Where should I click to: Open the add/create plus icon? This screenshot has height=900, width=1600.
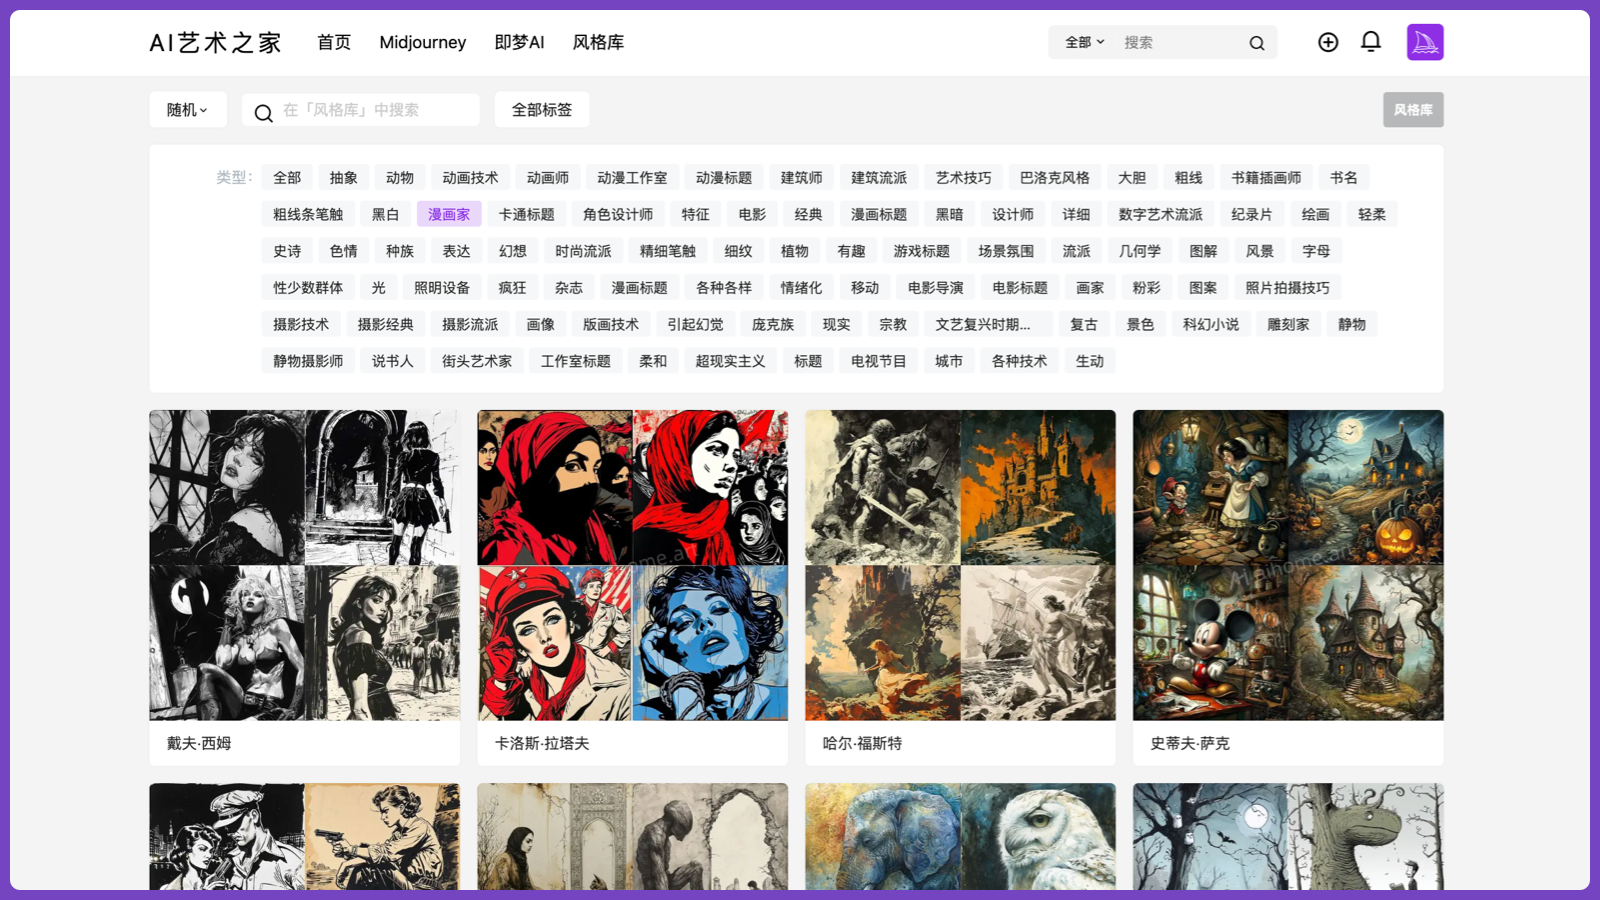coord(1328,42)
